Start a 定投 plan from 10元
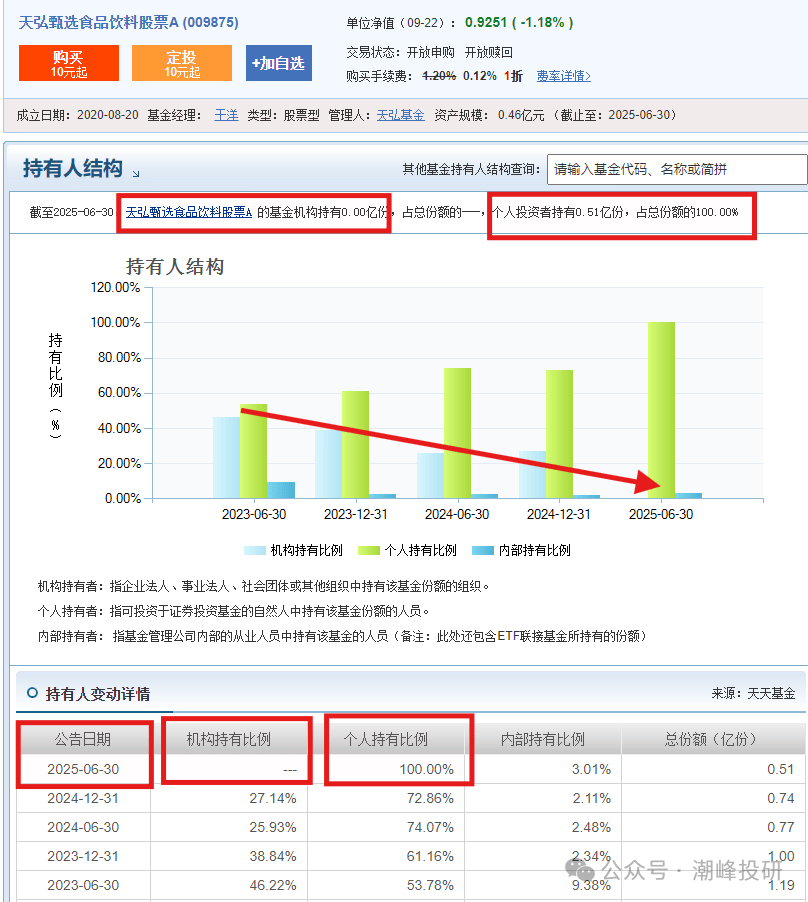 pos(182,63)
